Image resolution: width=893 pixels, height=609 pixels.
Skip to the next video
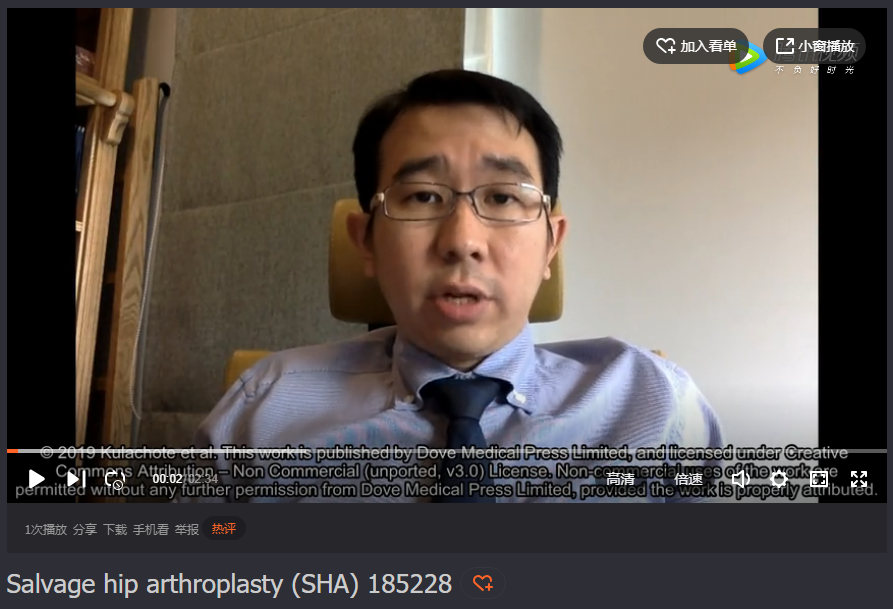point(75,479)
